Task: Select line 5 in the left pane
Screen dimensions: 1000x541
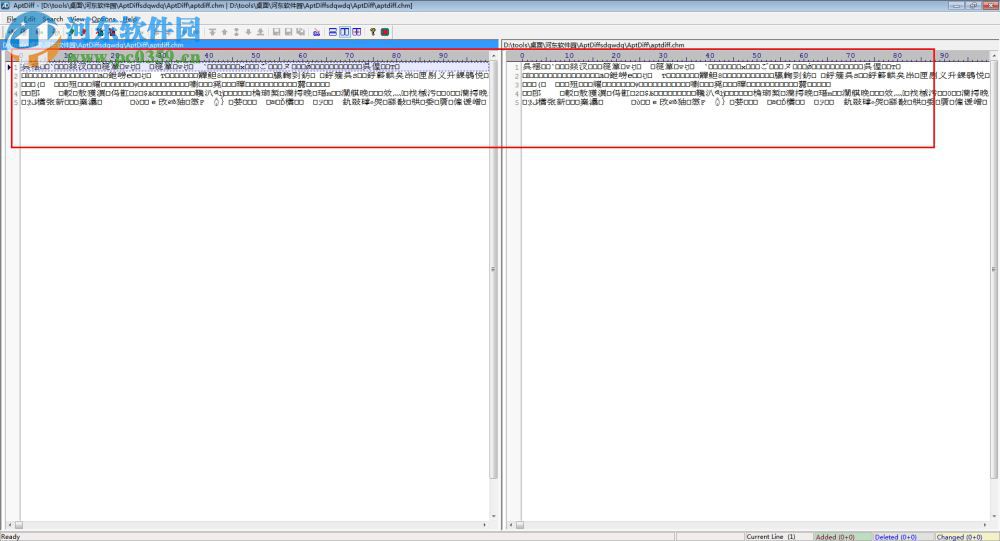Action: coord(255,102)
